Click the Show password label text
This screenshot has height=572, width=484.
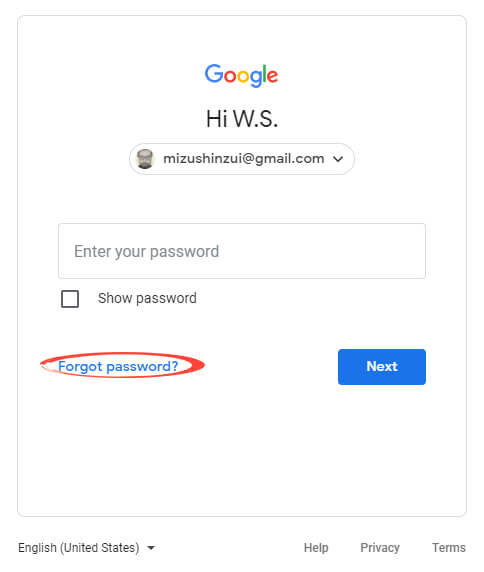point(147,298)
